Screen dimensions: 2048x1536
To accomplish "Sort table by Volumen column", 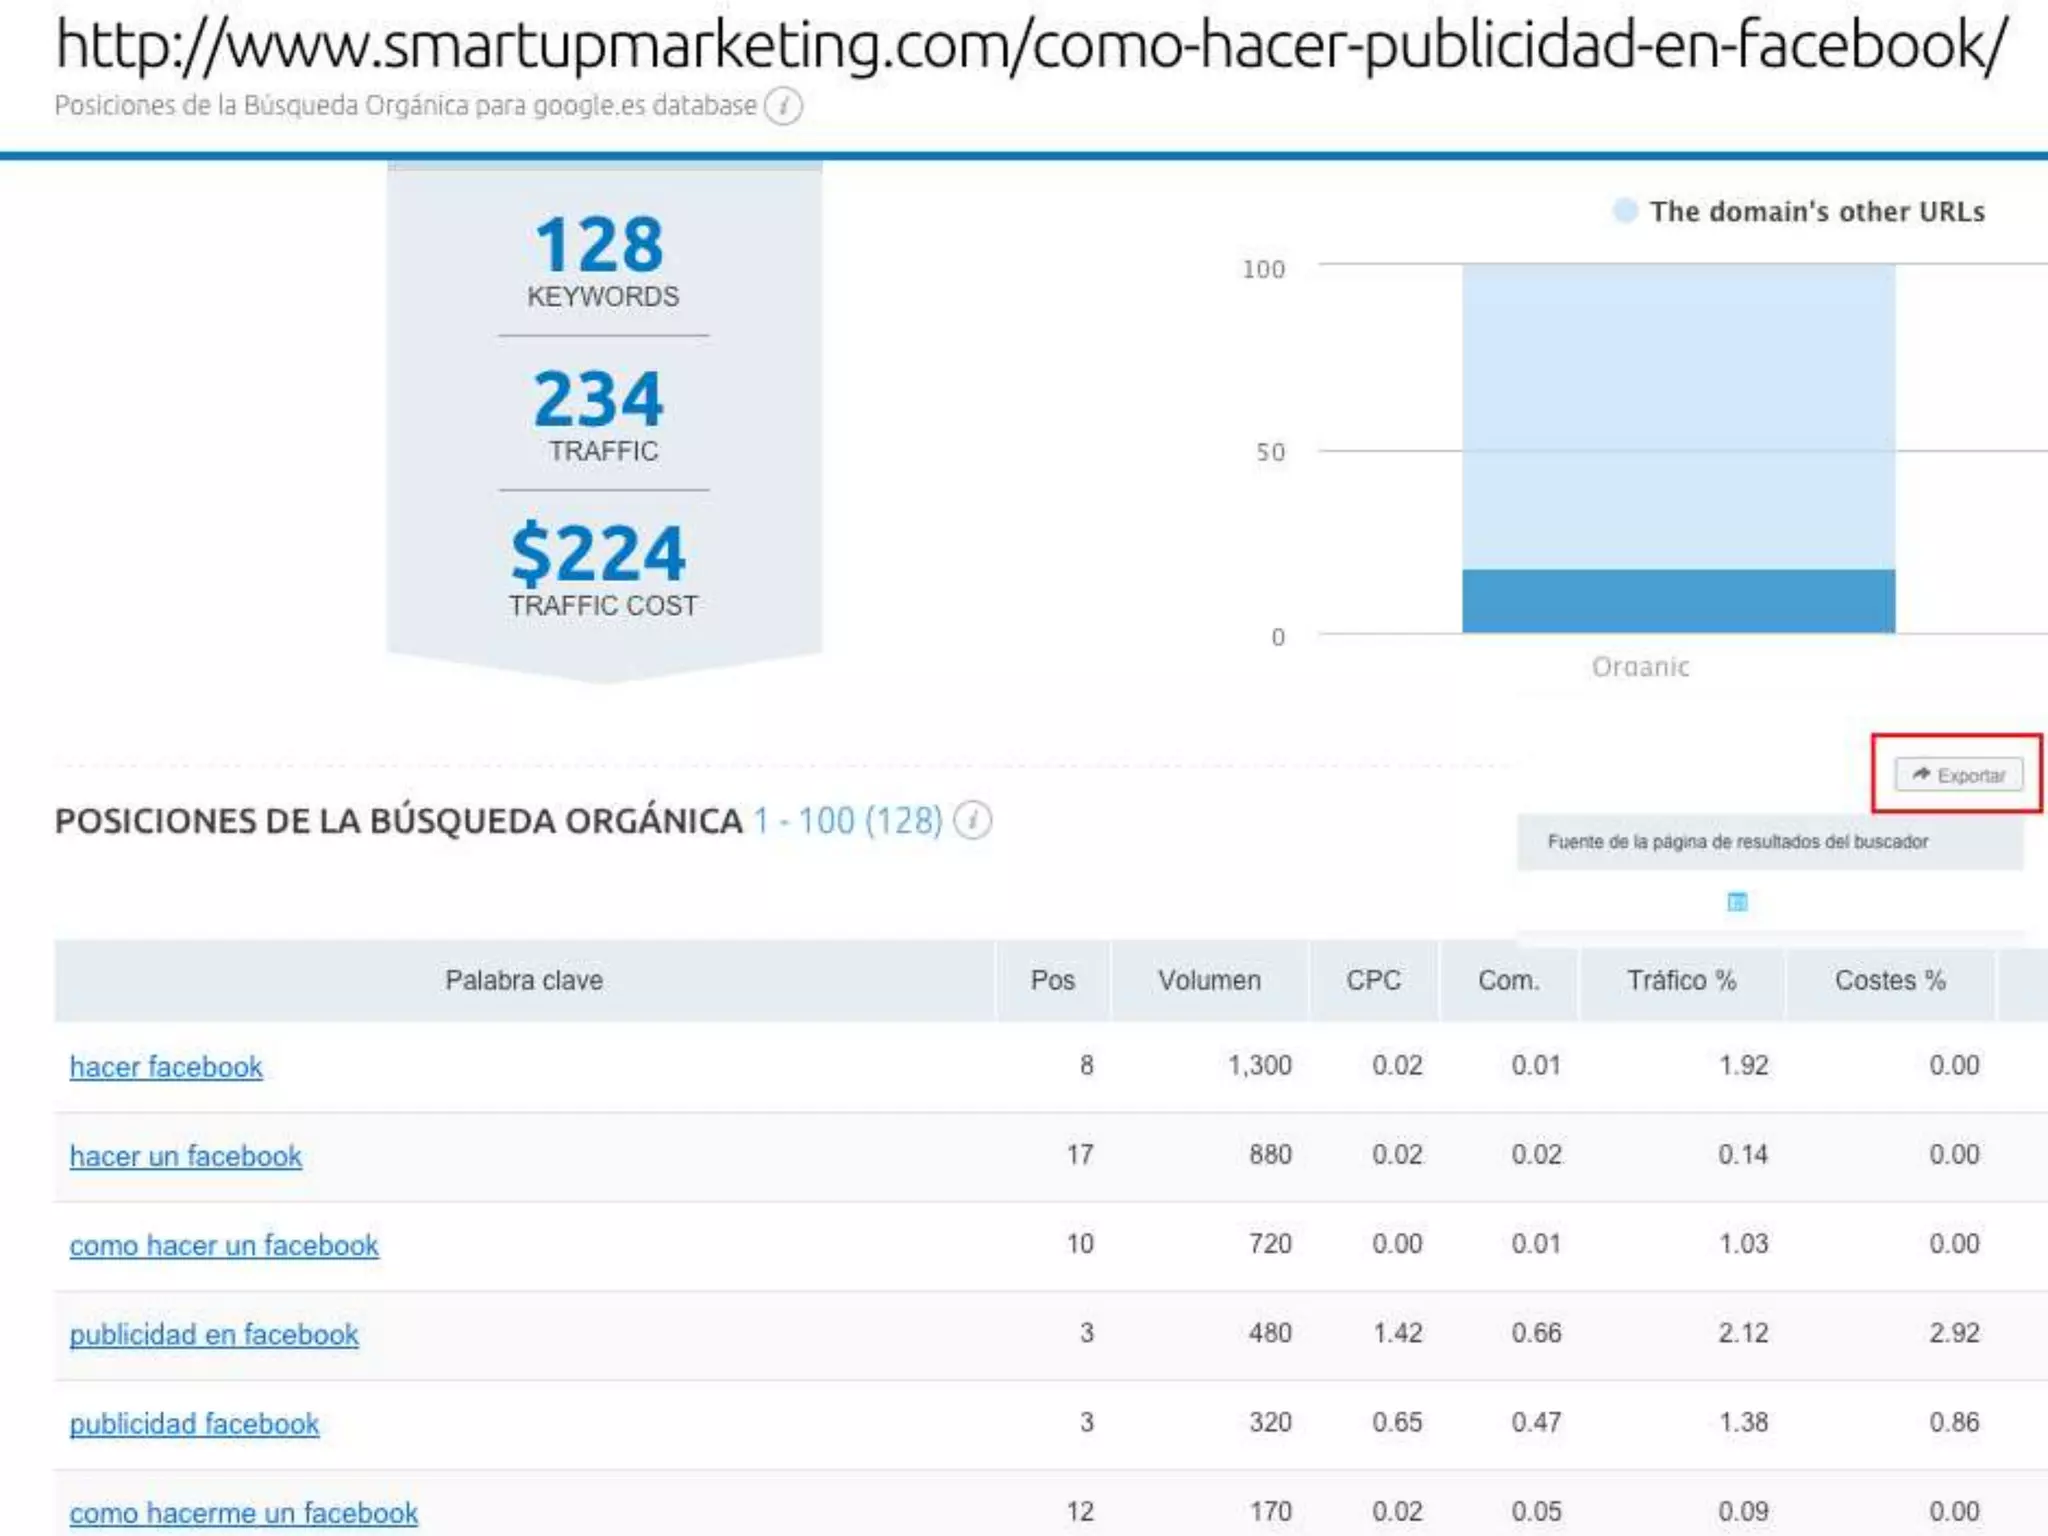I will [1209, 980].
